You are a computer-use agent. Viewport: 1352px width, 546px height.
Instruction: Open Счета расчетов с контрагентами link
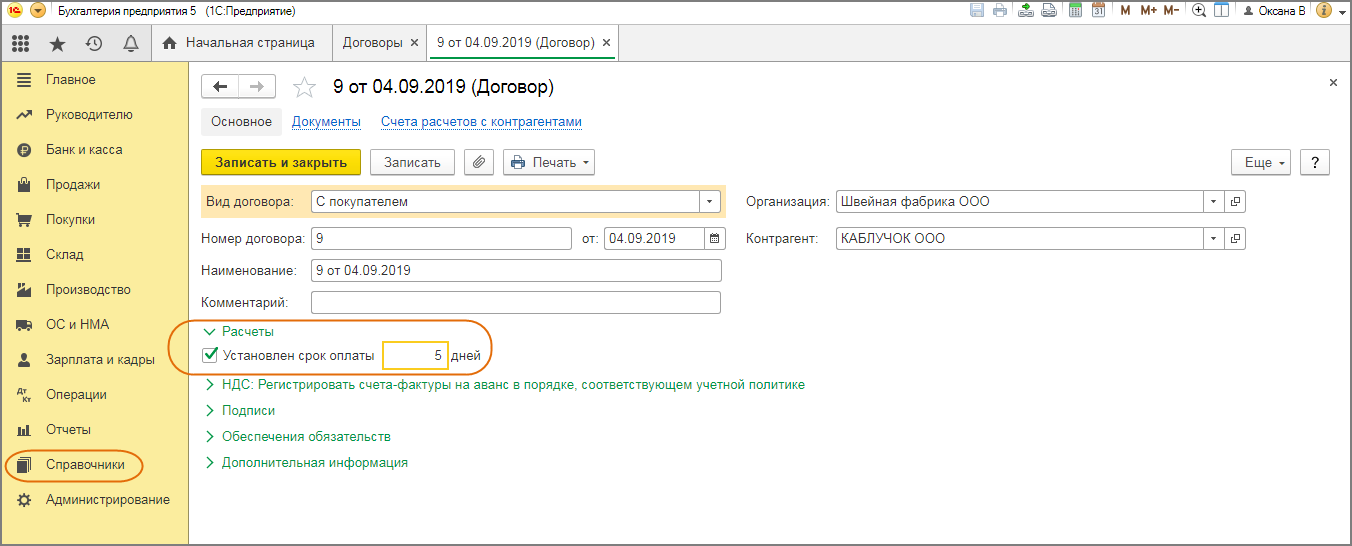481,122
